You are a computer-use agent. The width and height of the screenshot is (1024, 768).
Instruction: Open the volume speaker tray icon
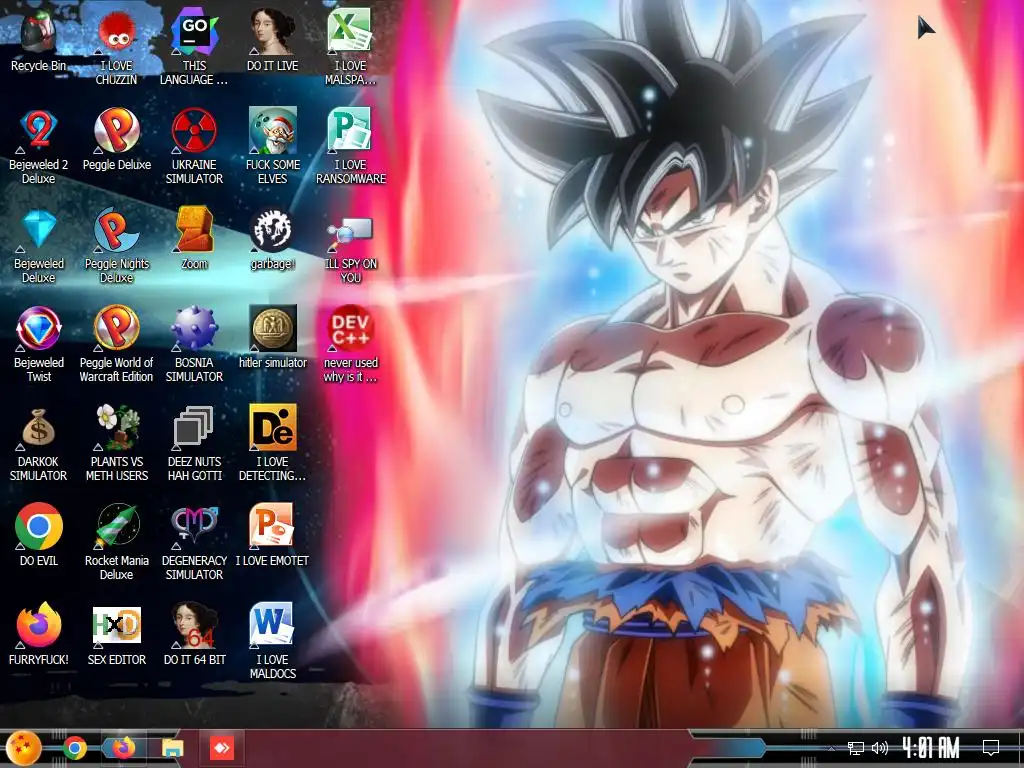click(x=880, y=748)
